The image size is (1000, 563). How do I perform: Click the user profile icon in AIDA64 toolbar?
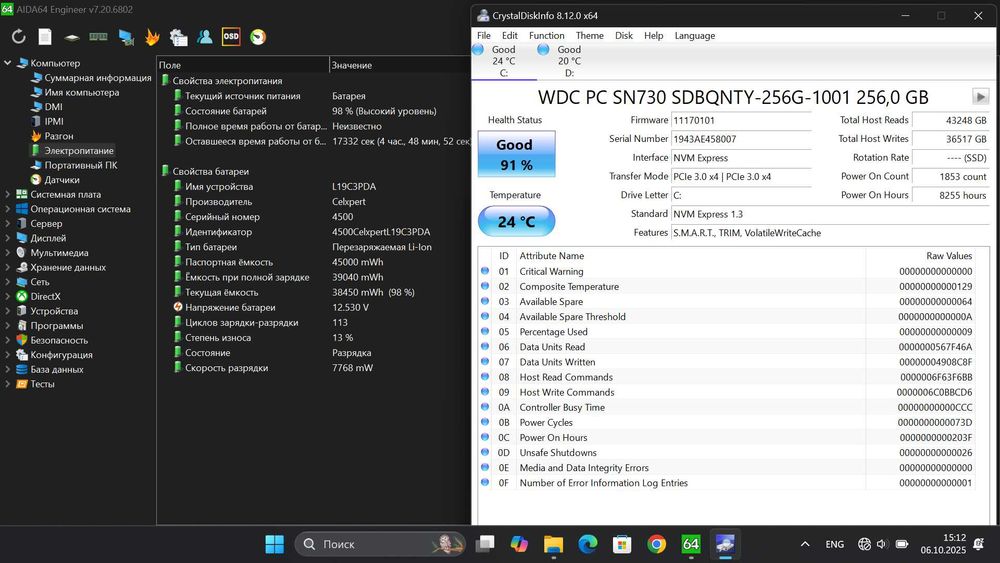click(205, 36)
